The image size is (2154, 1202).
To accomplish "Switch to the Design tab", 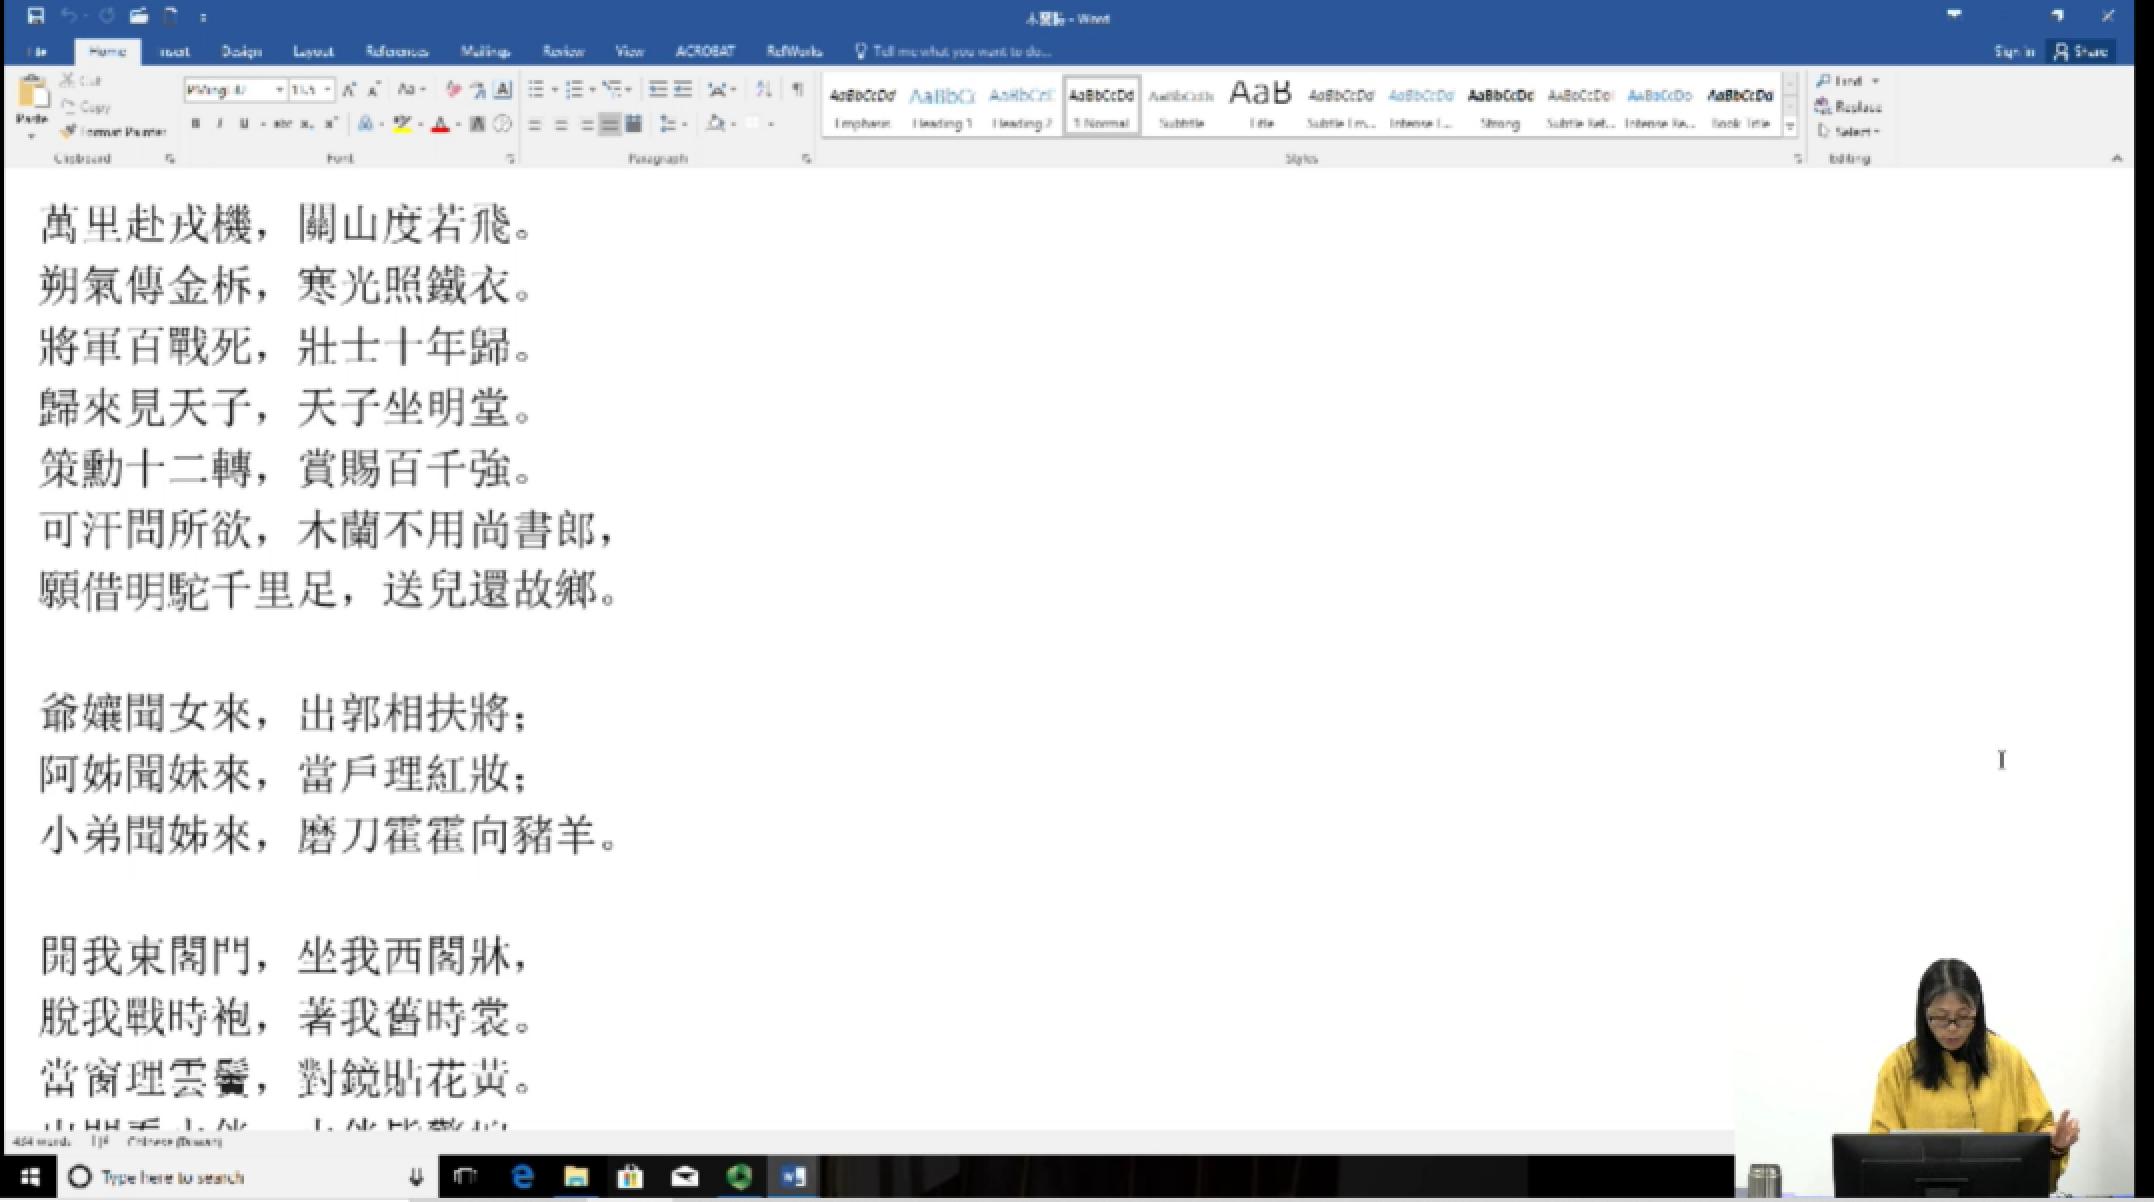I will pyautogui.click(x=241, y=51).
